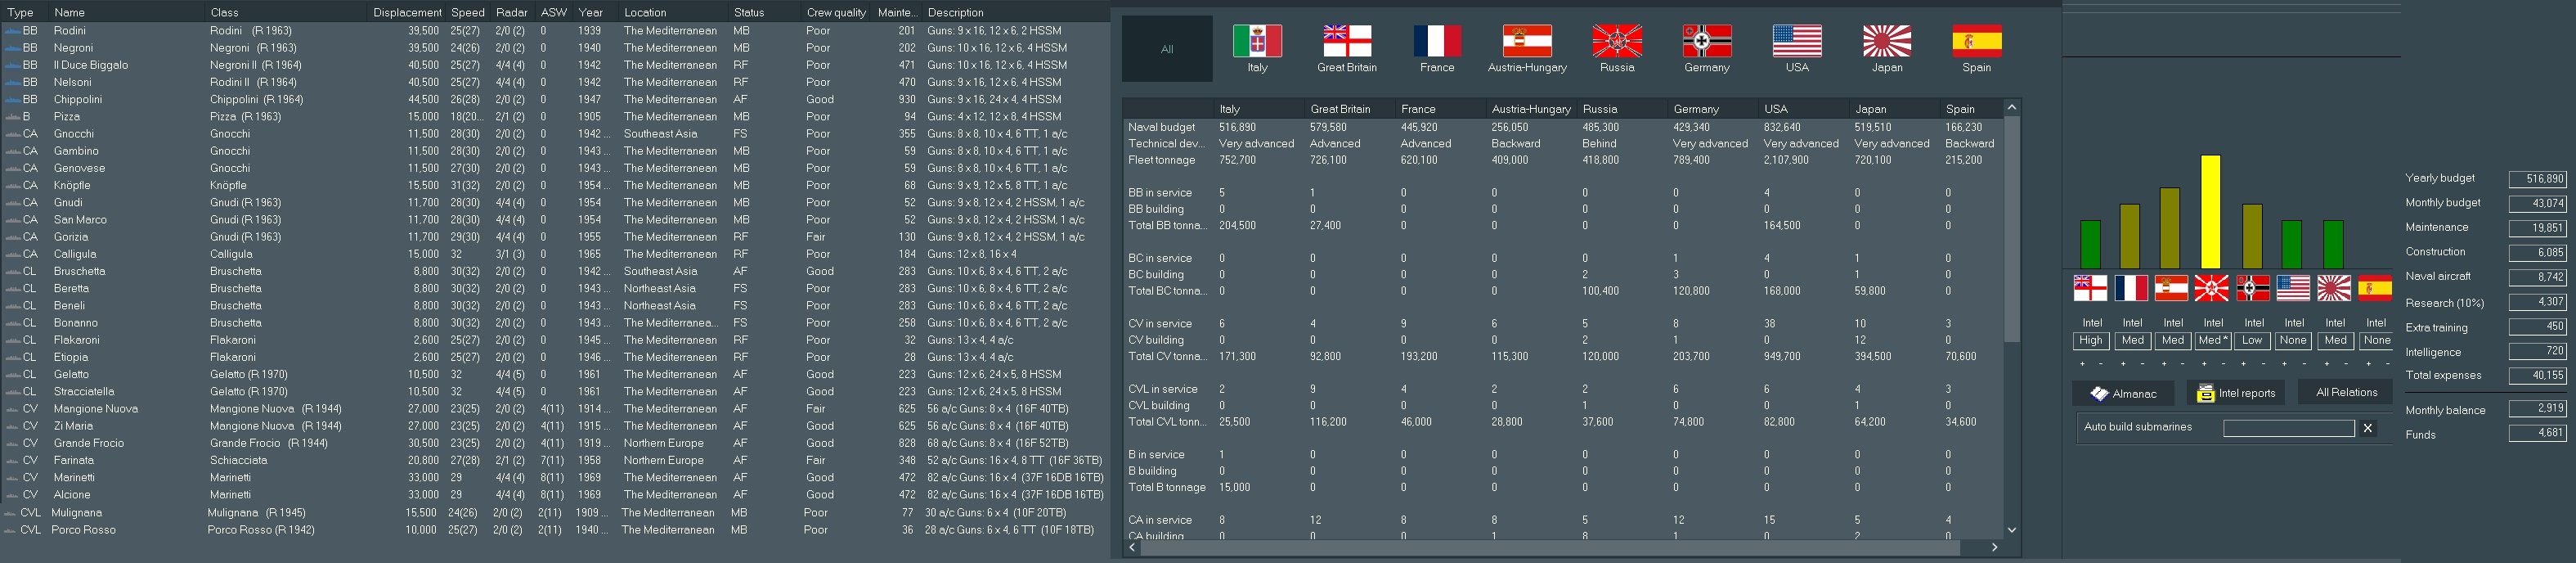Click Austria-Hungary flag under tension chart

pos(2171,288)
